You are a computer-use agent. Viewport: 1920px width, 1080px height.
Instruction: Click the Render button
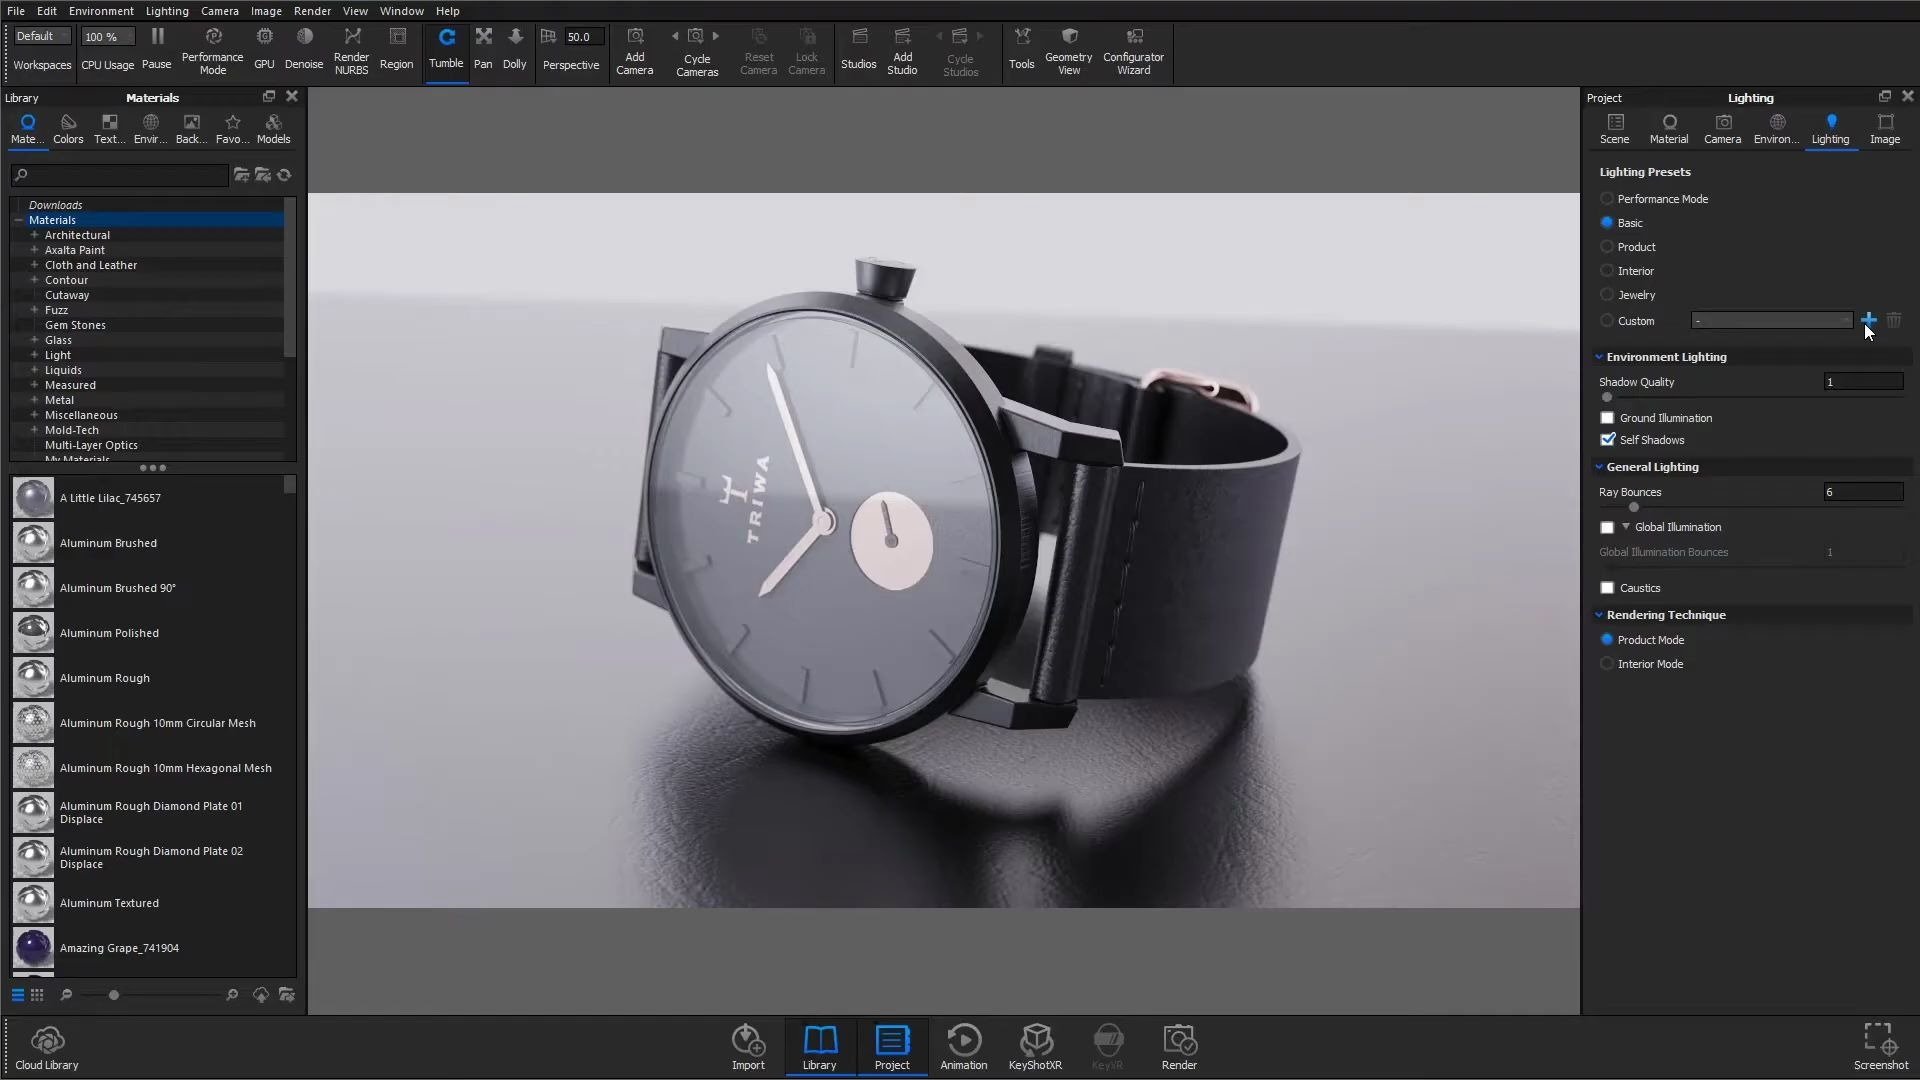[x=1179, y=1045]
